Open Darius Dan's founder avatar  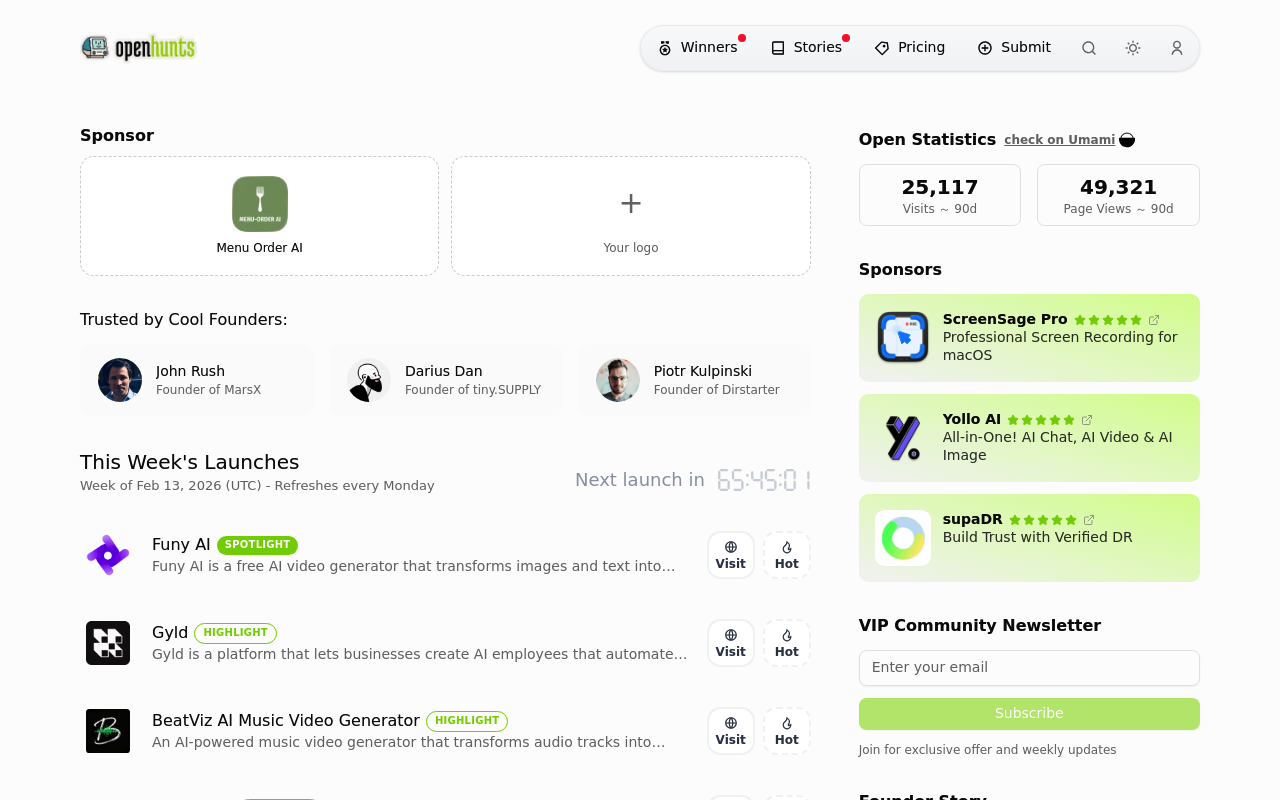coord(369,380)
